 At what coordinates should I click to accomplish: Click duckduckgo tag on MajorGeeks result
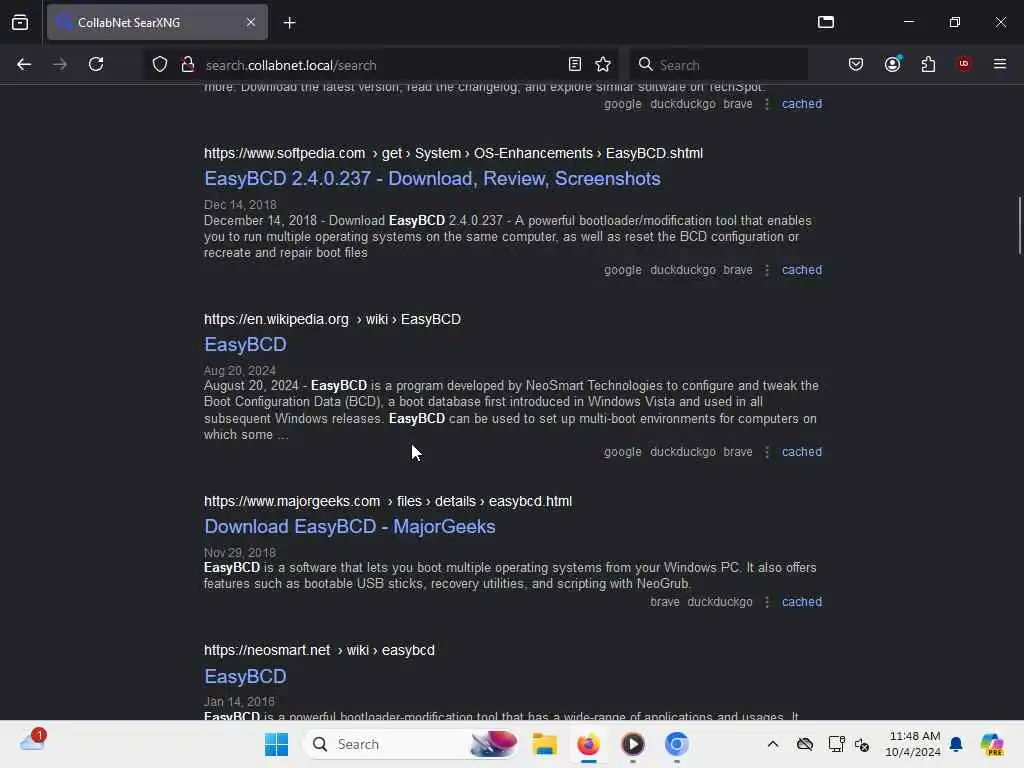(x=720, y=602)
